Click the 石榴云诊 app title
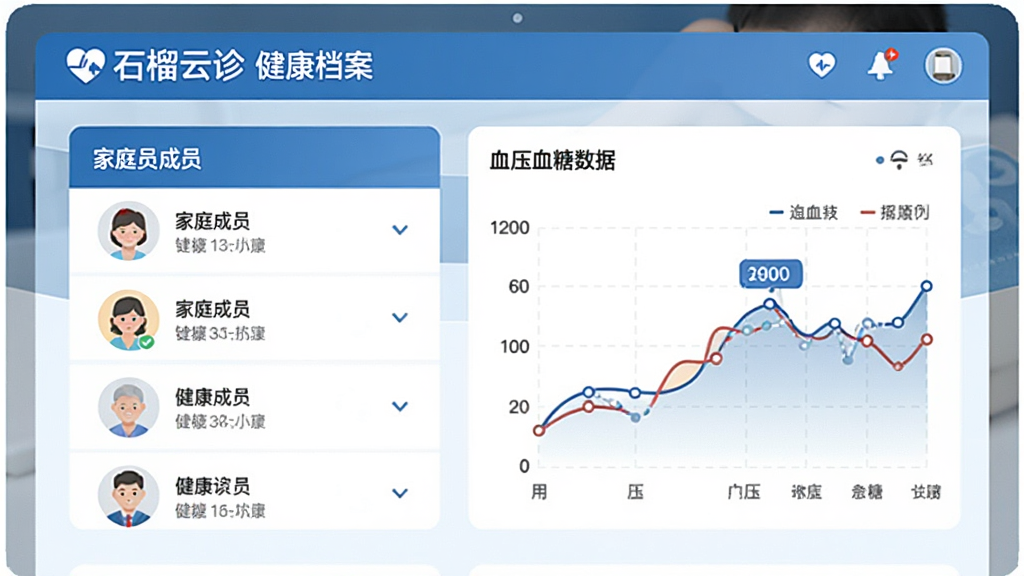The image size is (1024, 576). 178,65
